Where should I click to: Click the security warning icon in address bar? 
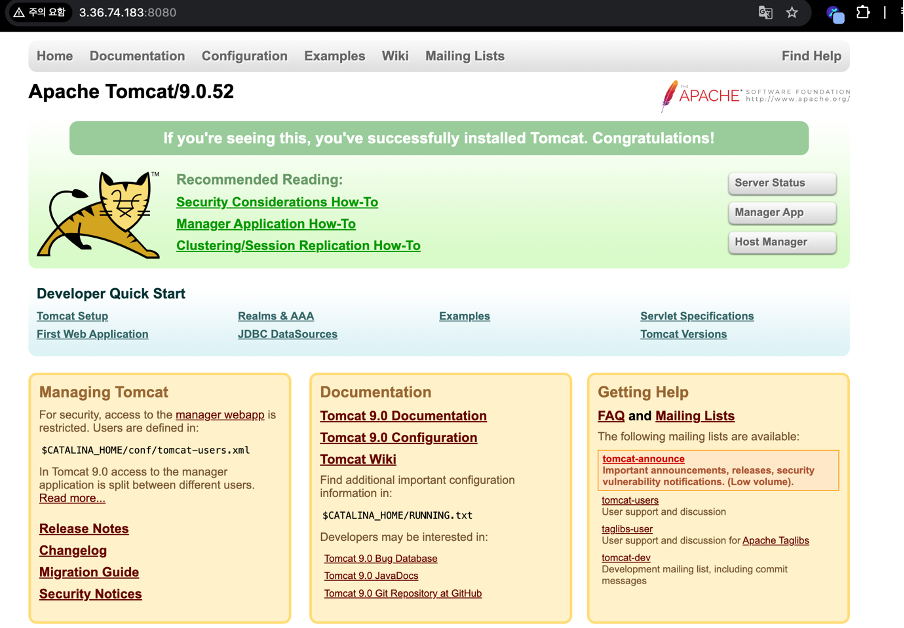[x=19, y=12]
